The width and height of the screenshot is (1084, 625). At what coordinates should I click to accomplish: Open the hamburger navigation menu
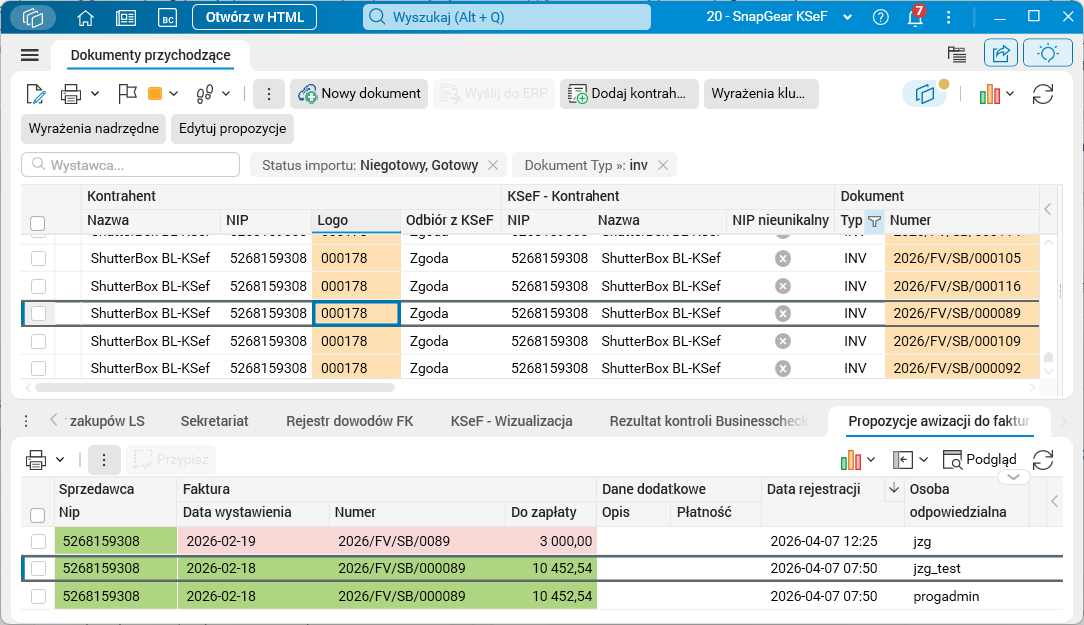[x=30, y=55]
